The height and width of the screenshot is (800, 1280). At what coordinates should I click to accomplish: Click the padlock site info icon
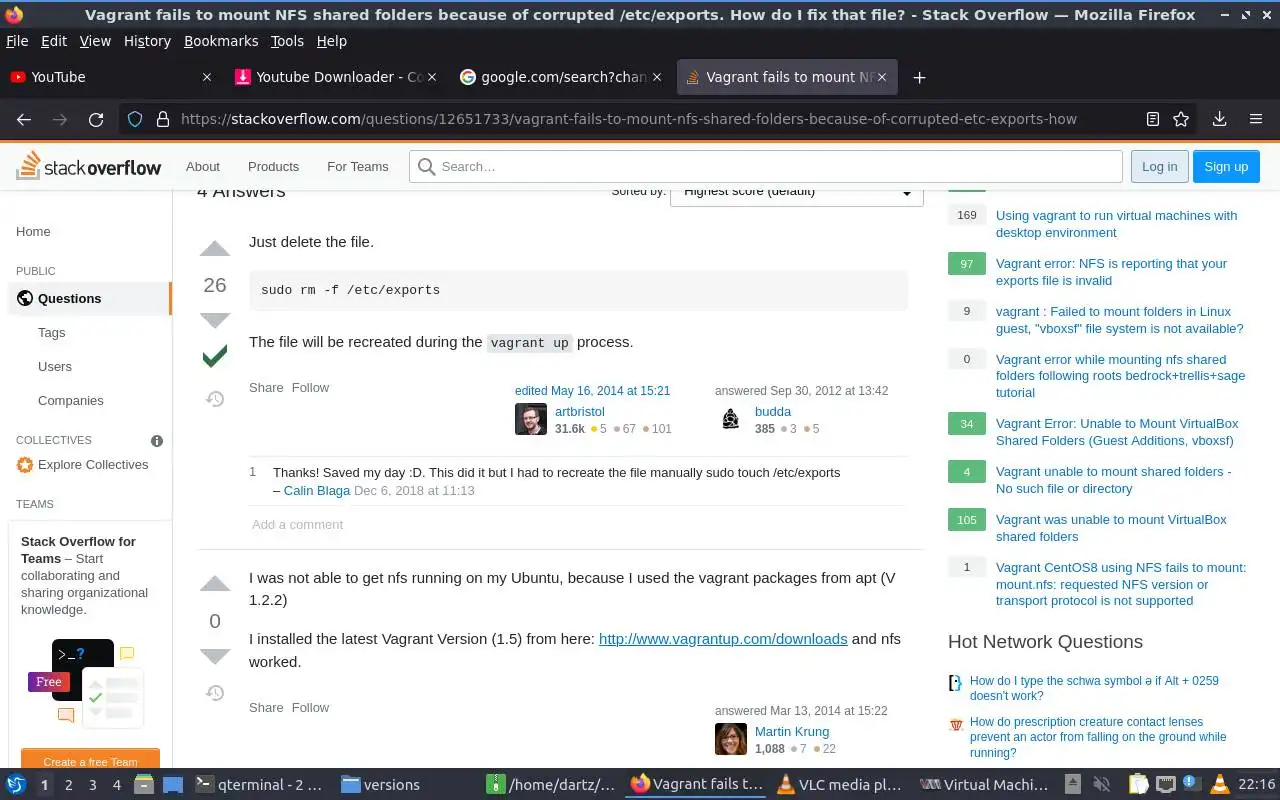(x=163, y=119)
